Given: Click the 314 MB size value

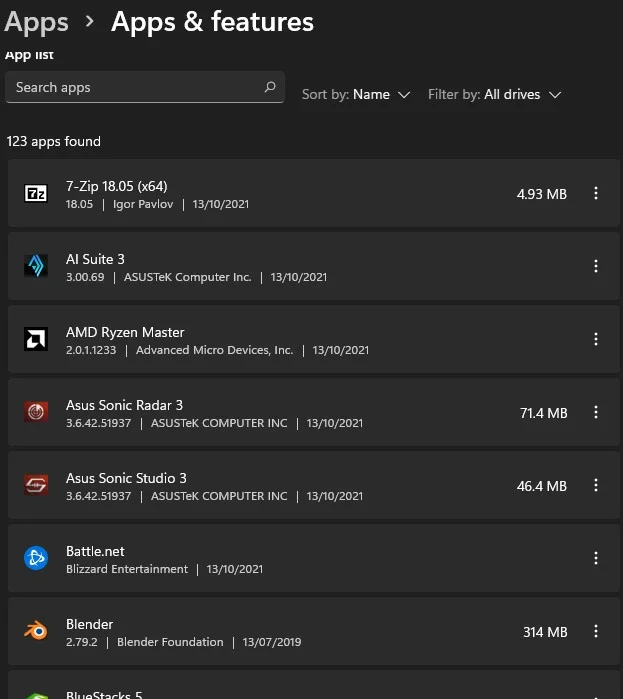Looking at the screenshot, I should [x=545, y=632].
